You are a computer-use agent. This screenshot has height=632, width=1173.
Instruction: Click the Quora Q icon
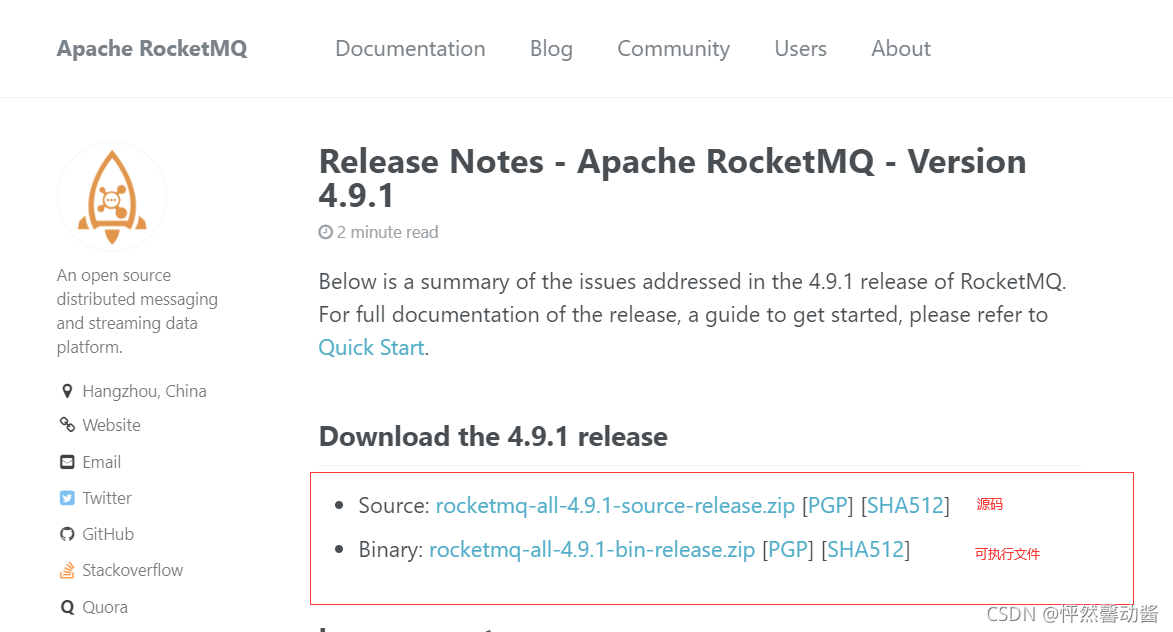click(67, 607)
